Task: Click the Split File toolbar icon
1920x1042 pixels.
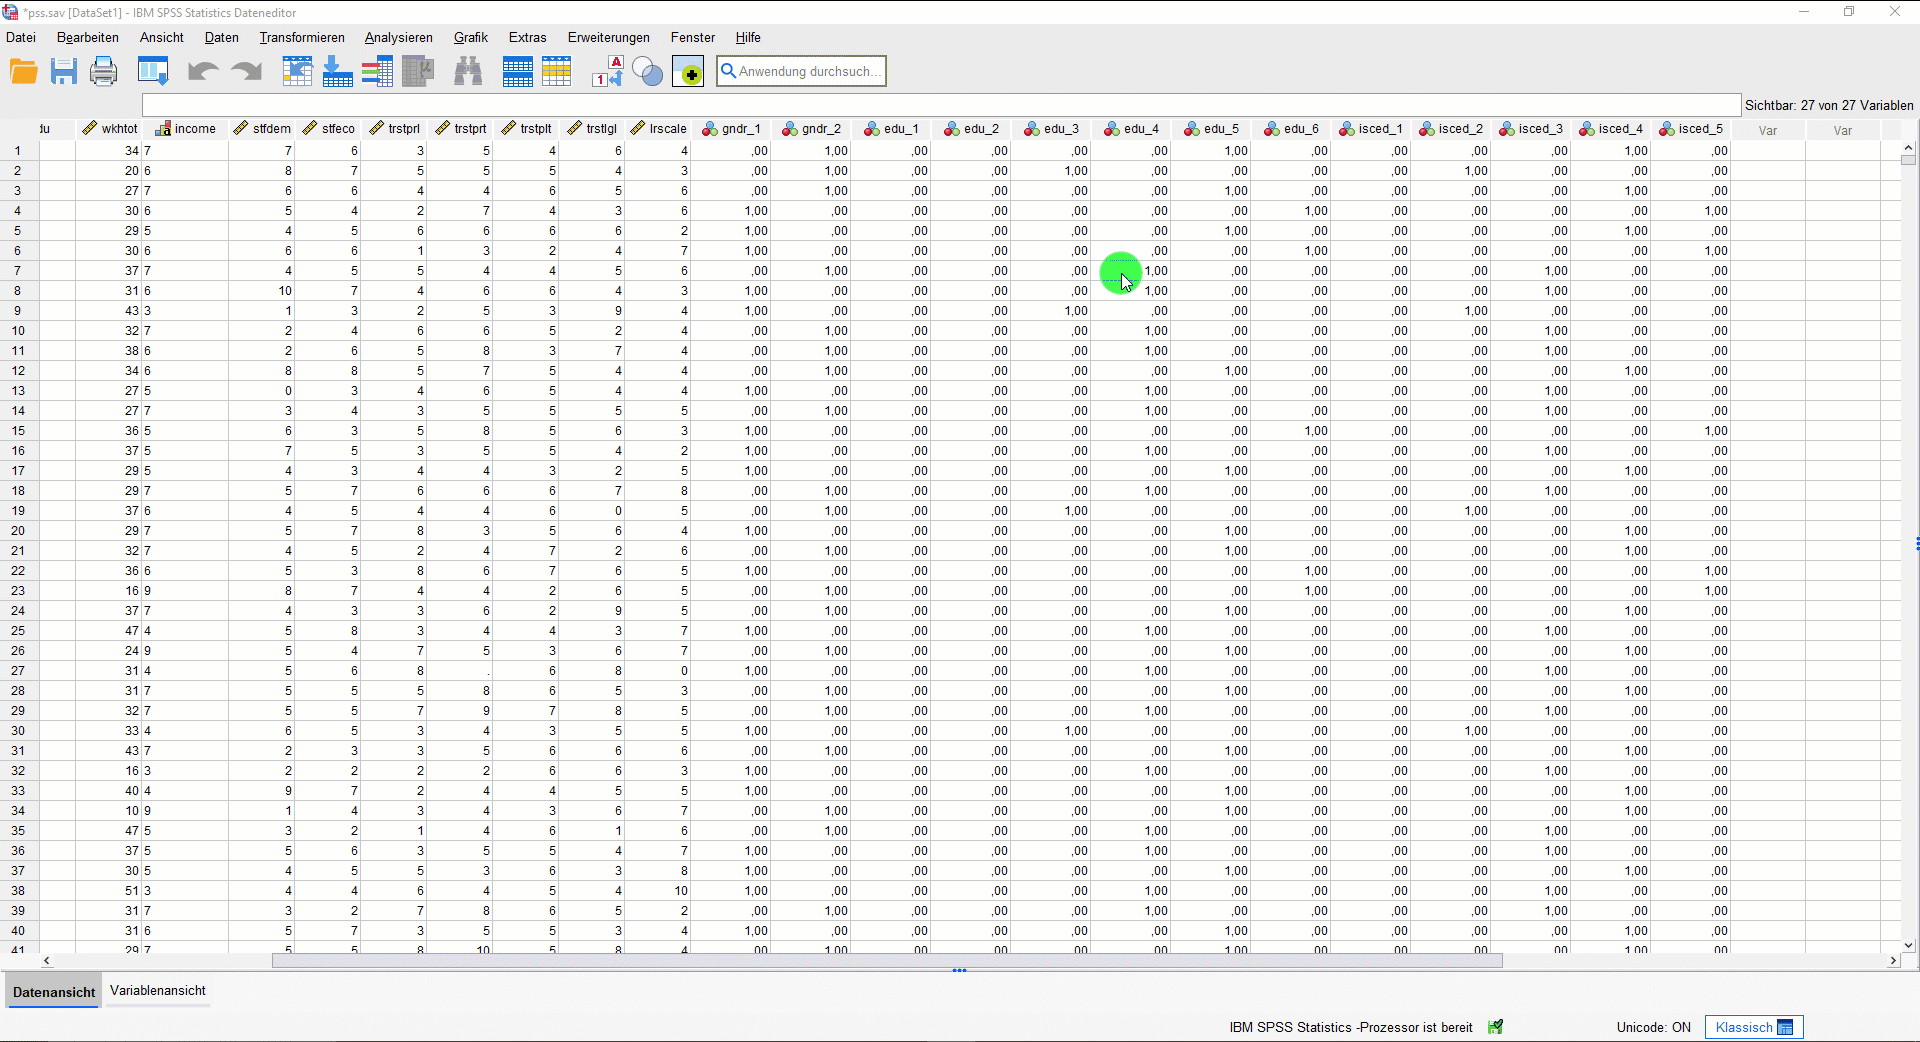Action: click(x=517, y=72)
